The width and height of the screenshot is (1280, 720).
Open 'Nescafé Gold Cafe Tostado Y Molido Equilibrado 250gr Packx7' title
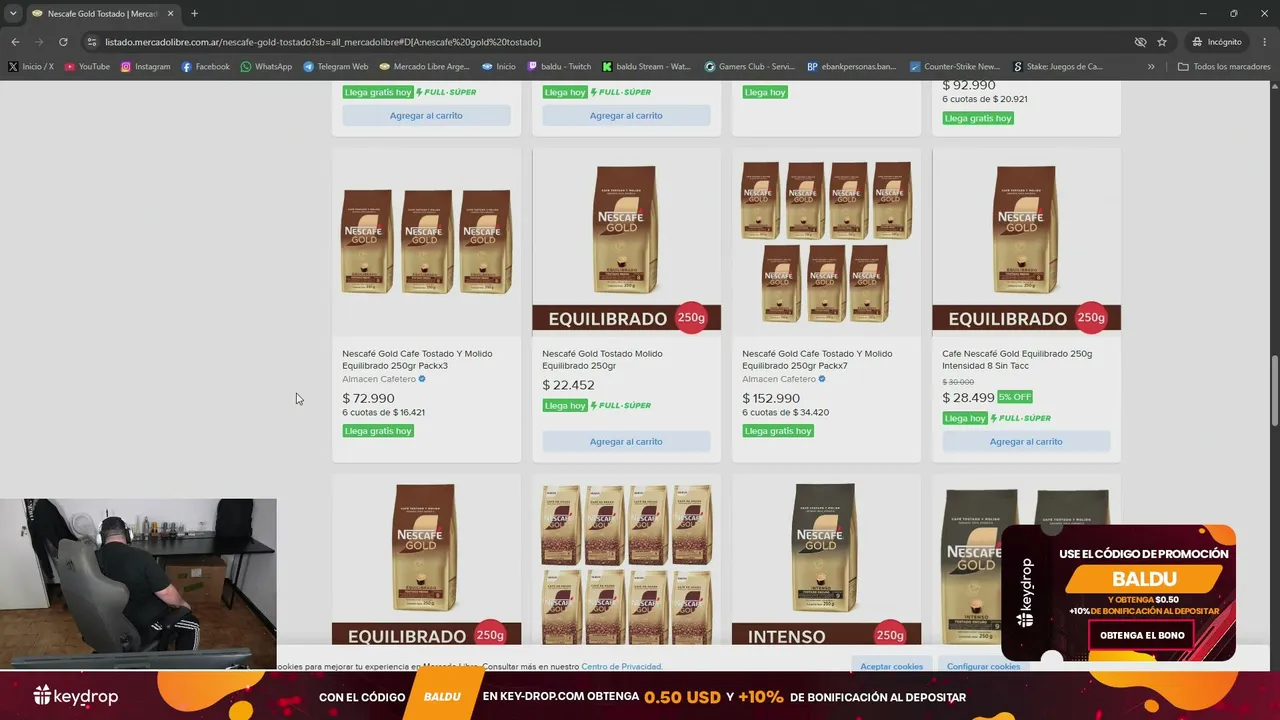(817, 359)
